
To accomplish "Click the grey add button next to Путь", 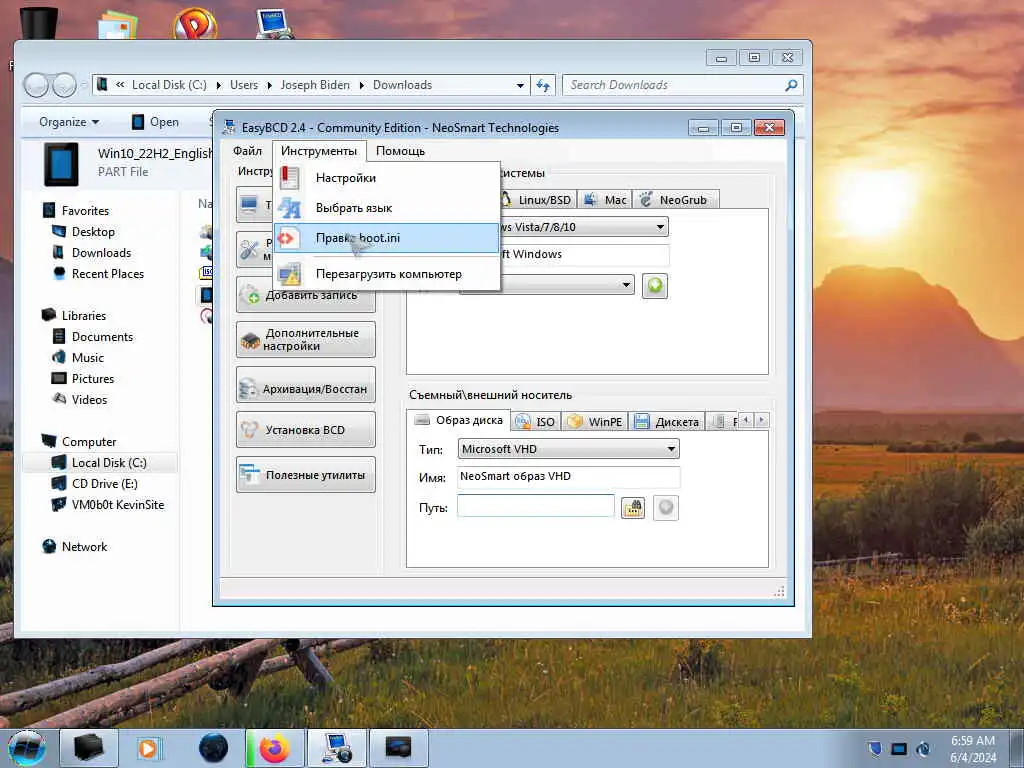I will 665,507.
